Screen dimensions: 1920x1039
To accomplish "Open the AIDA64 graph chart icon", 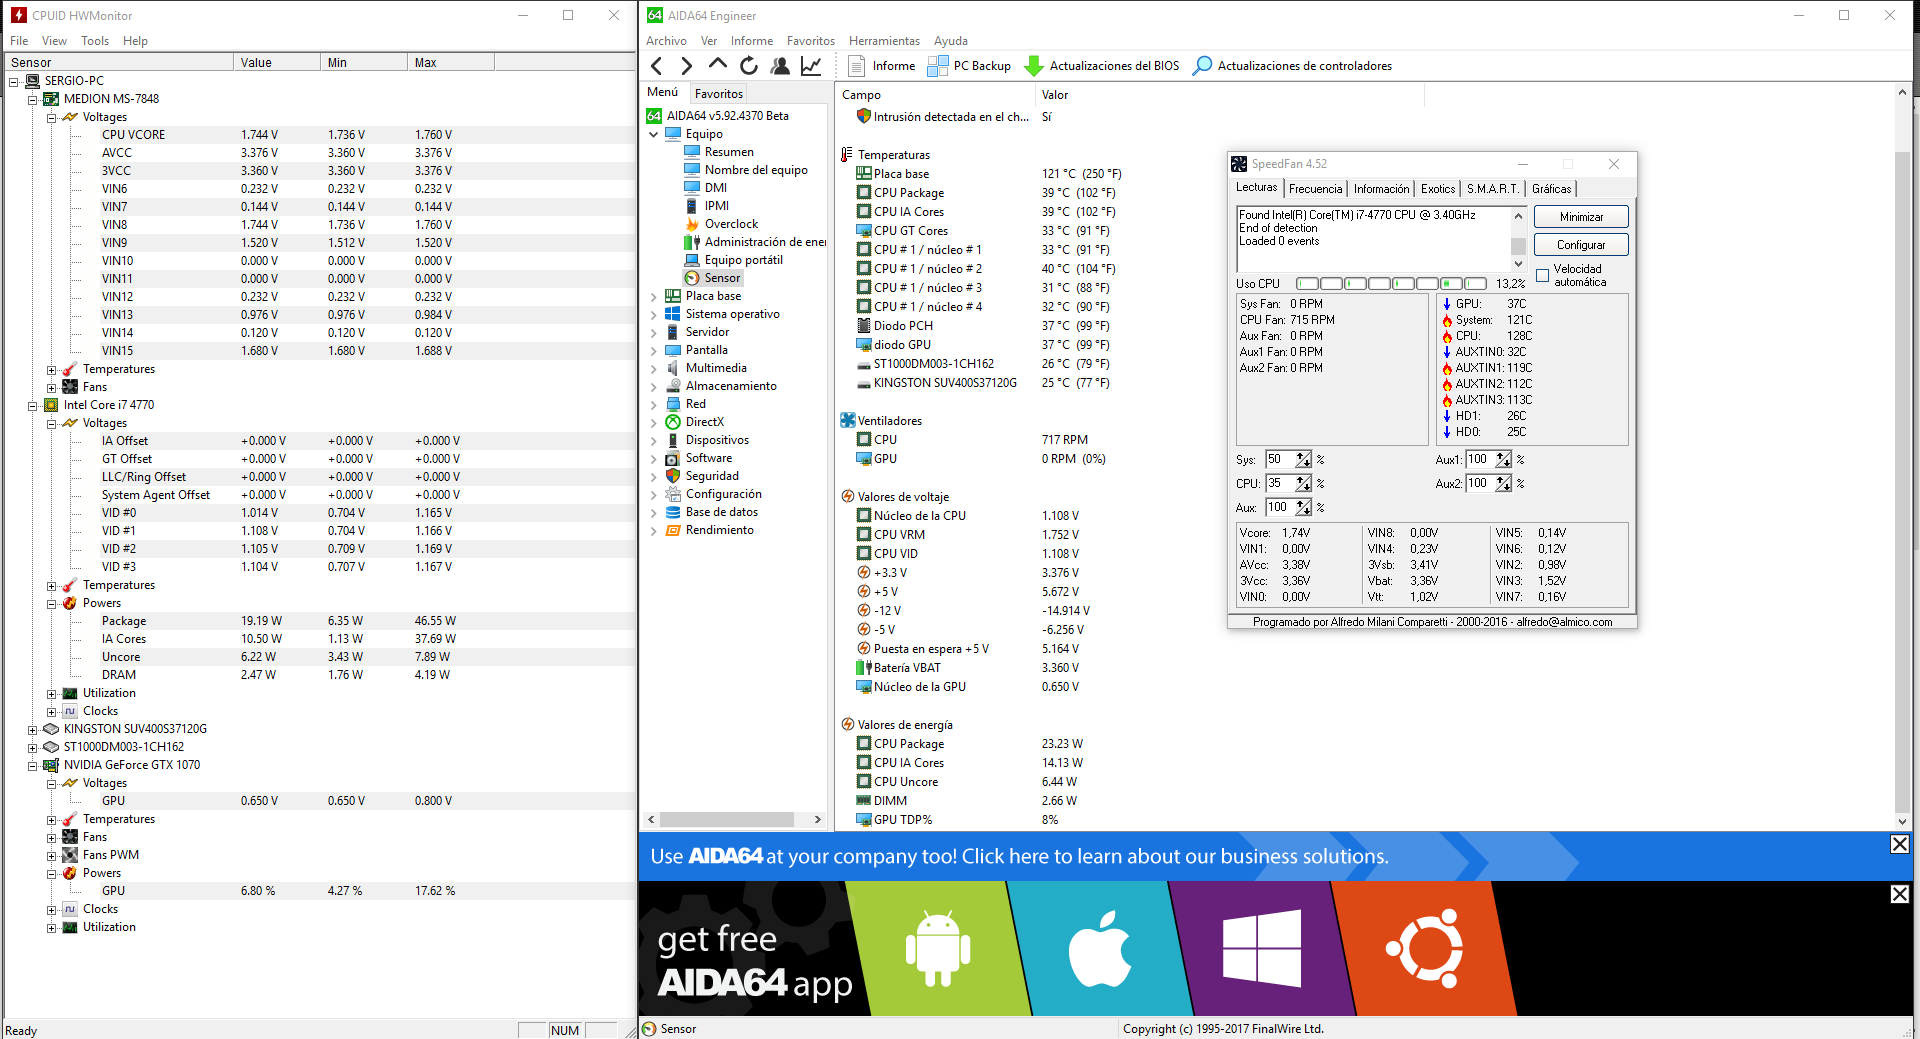I will 811,66.
